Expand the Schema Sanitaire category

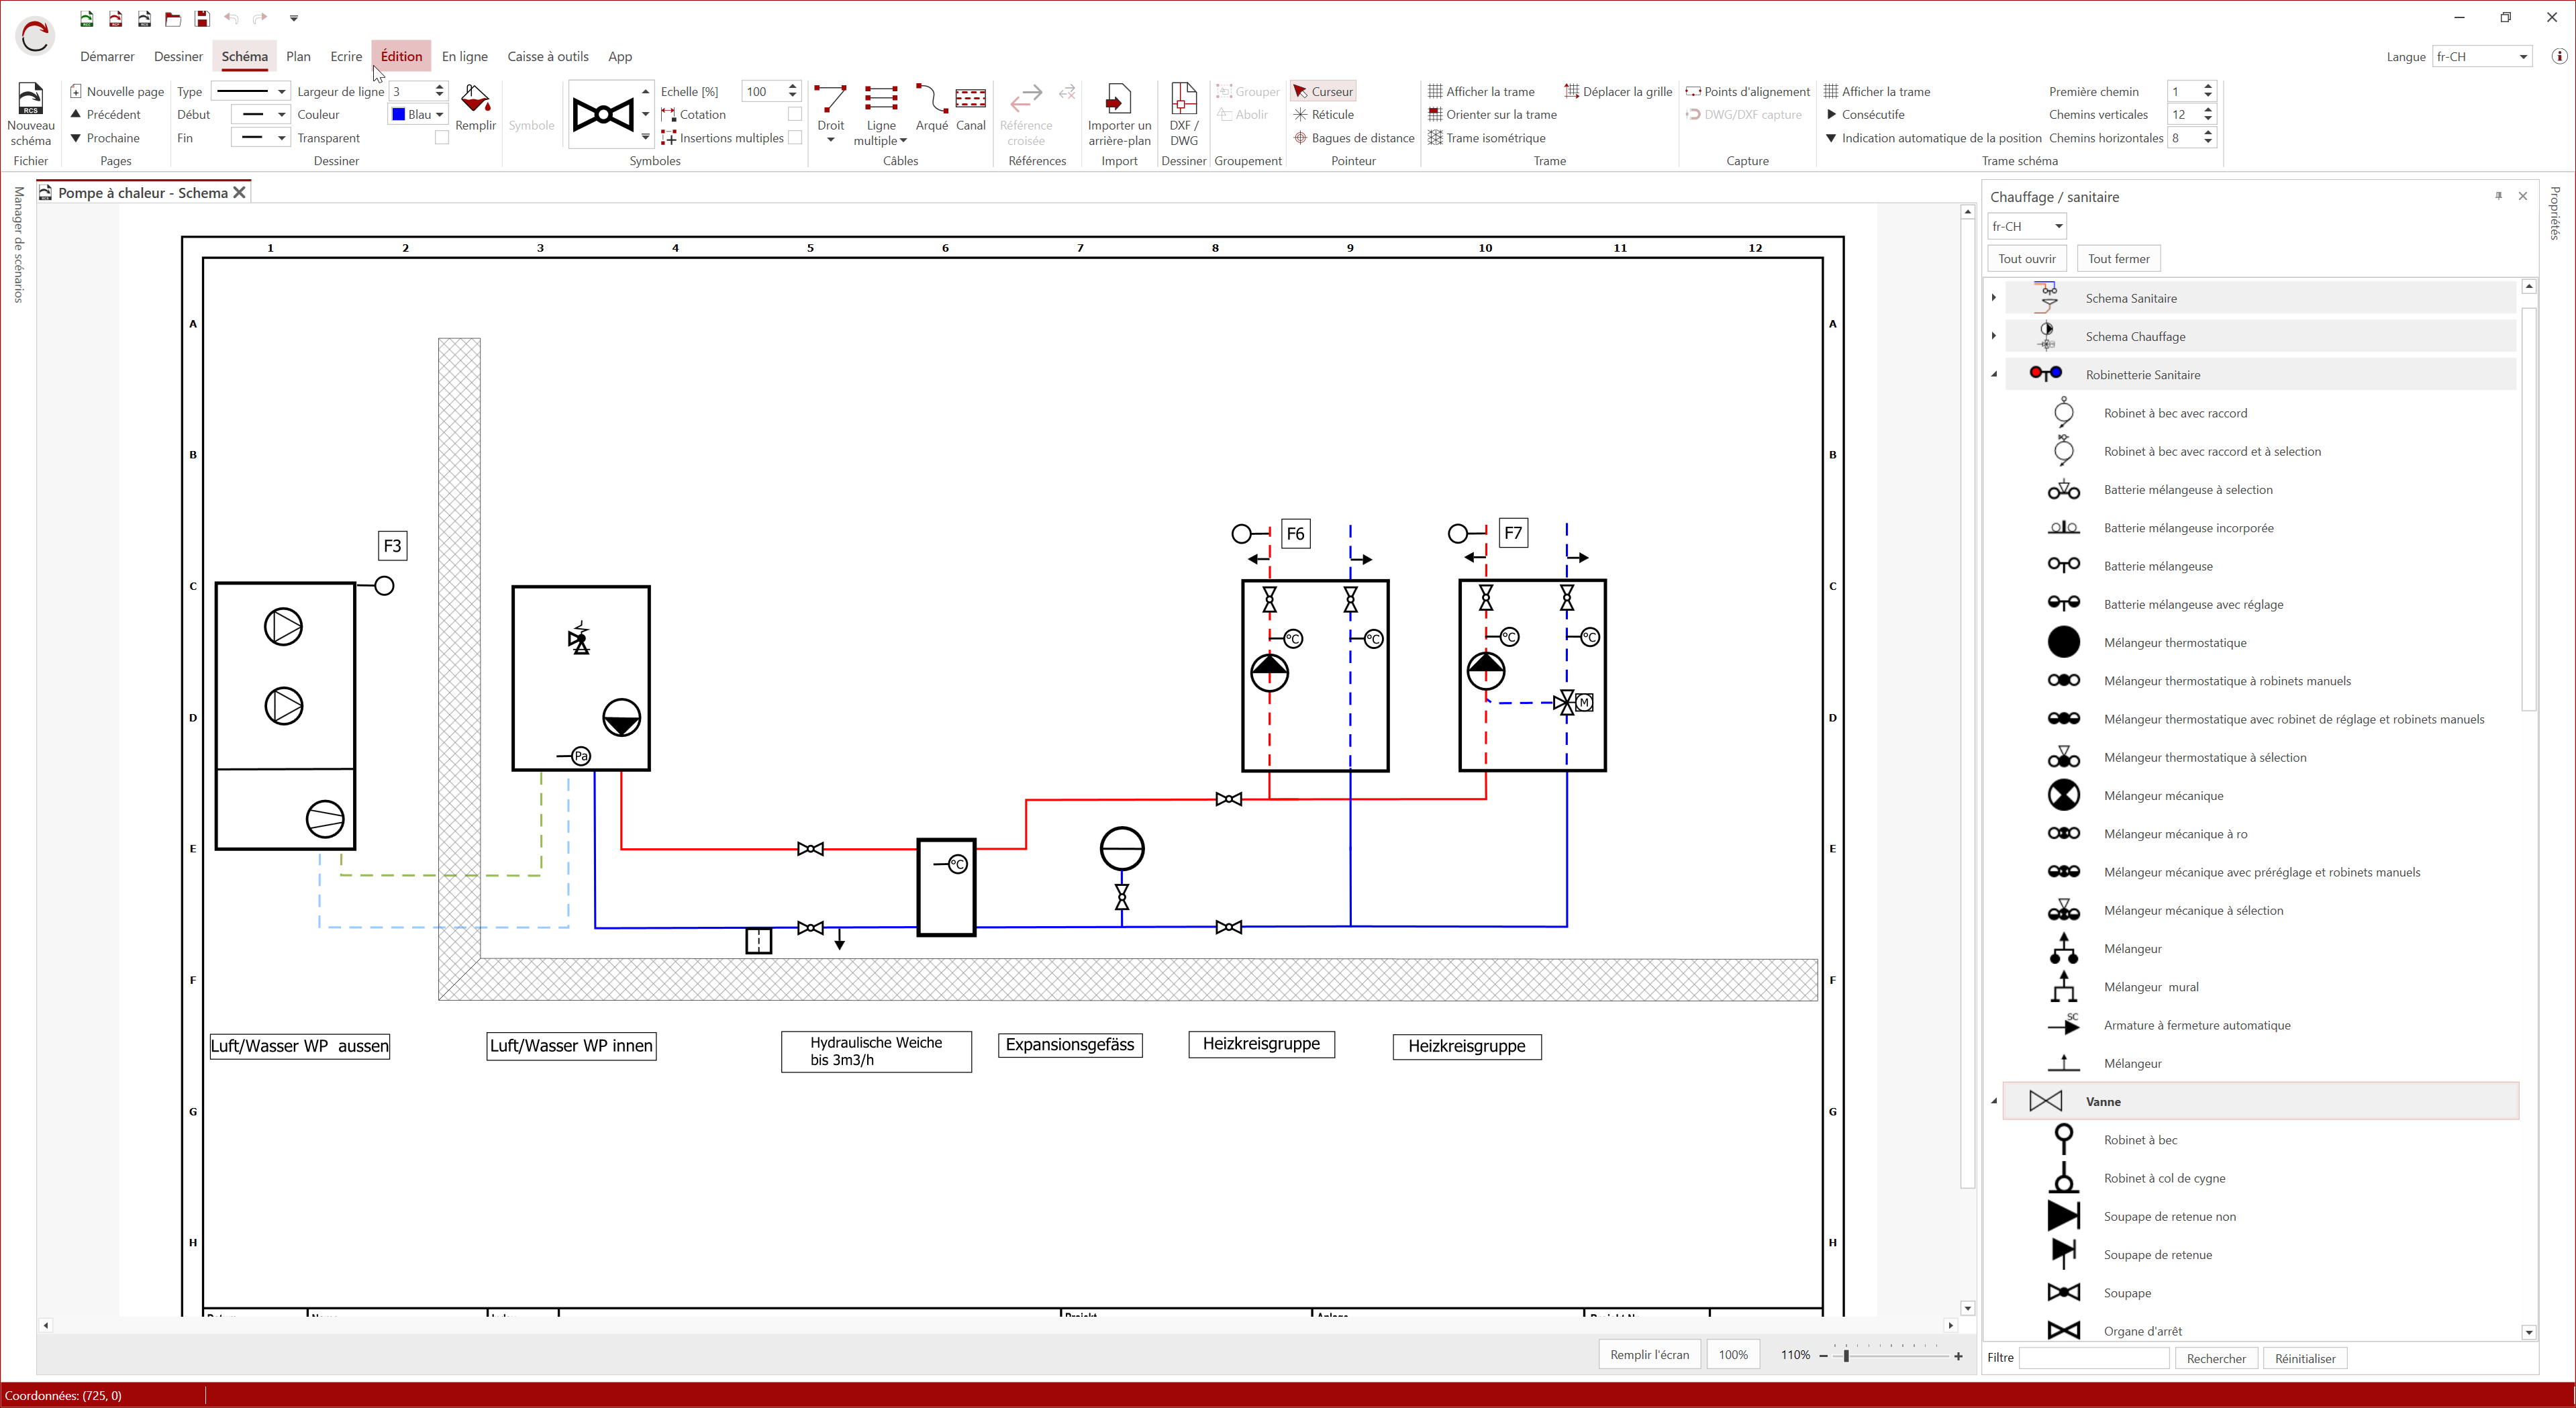(x=1993, y=298)
